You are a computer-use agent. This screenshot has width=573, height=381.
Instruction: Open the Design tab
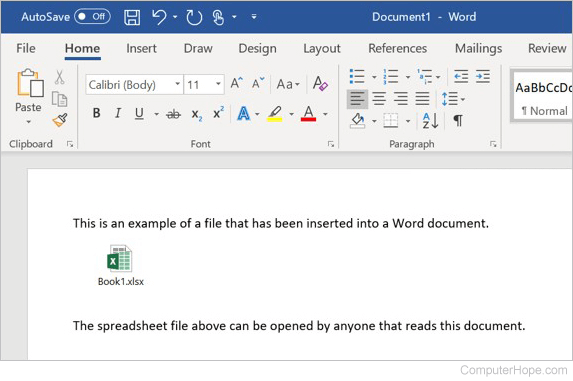pos(257,48)
